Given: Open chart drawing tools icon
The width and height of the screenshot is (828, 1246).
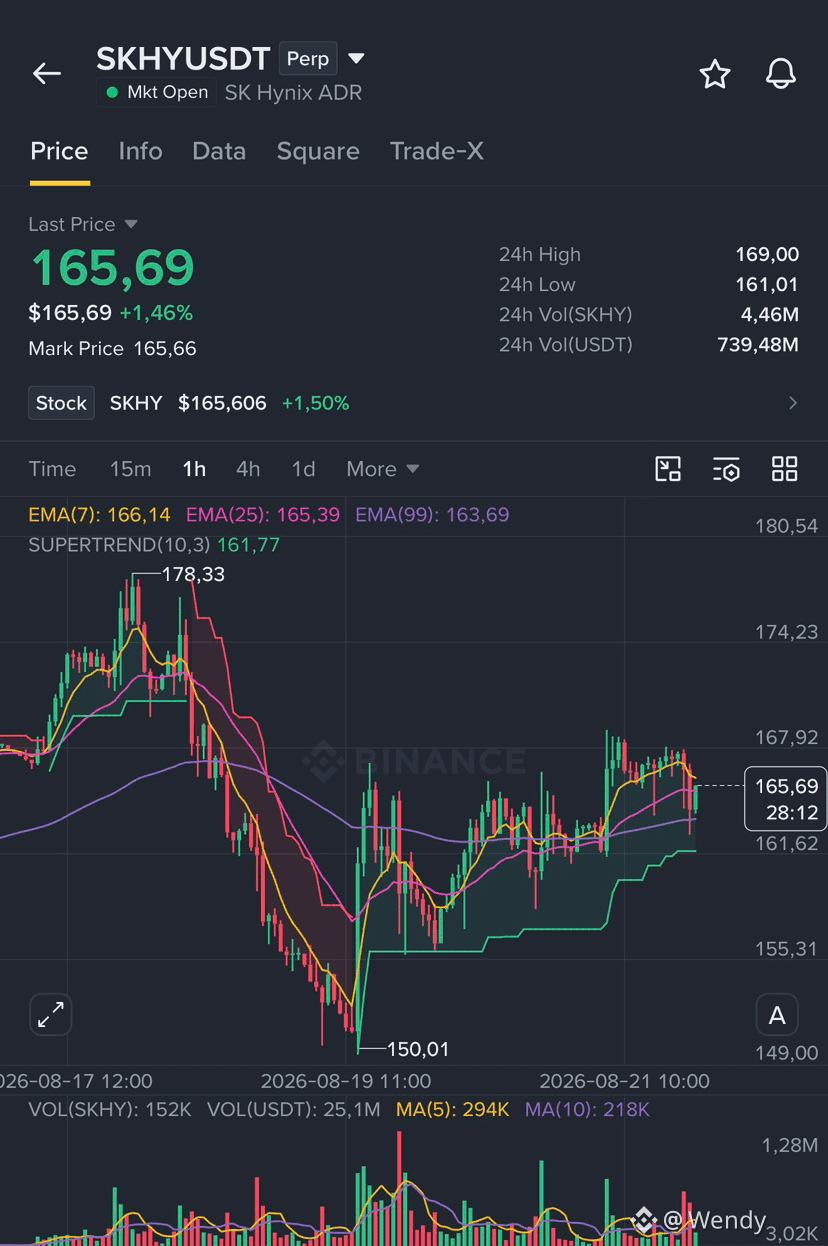Looking at the screenshot, I should coord(668,469).
